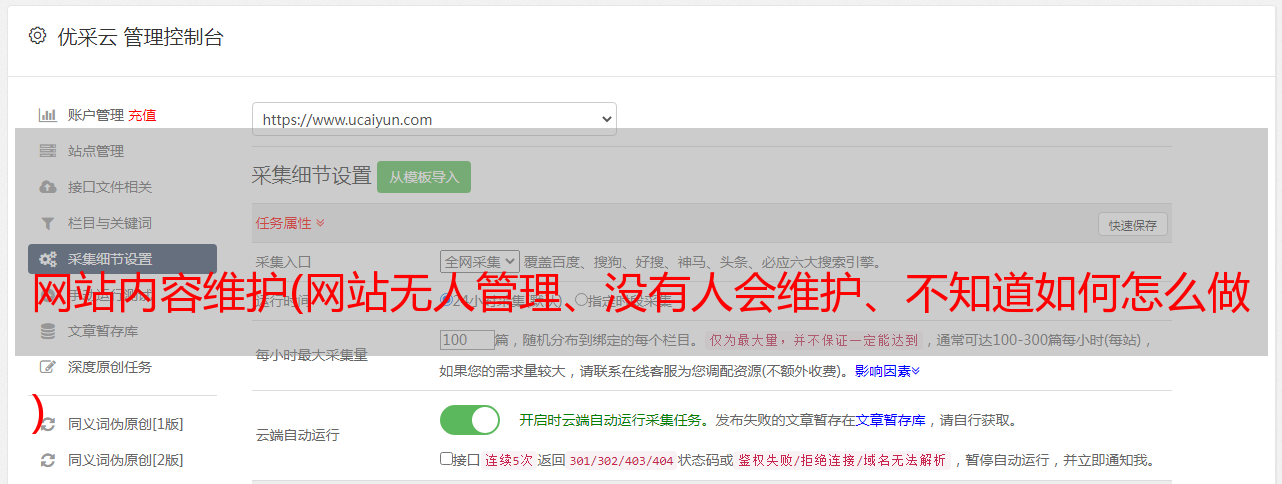Check the 接口 checkbox

pyautogui.click(x=446, y=459)
